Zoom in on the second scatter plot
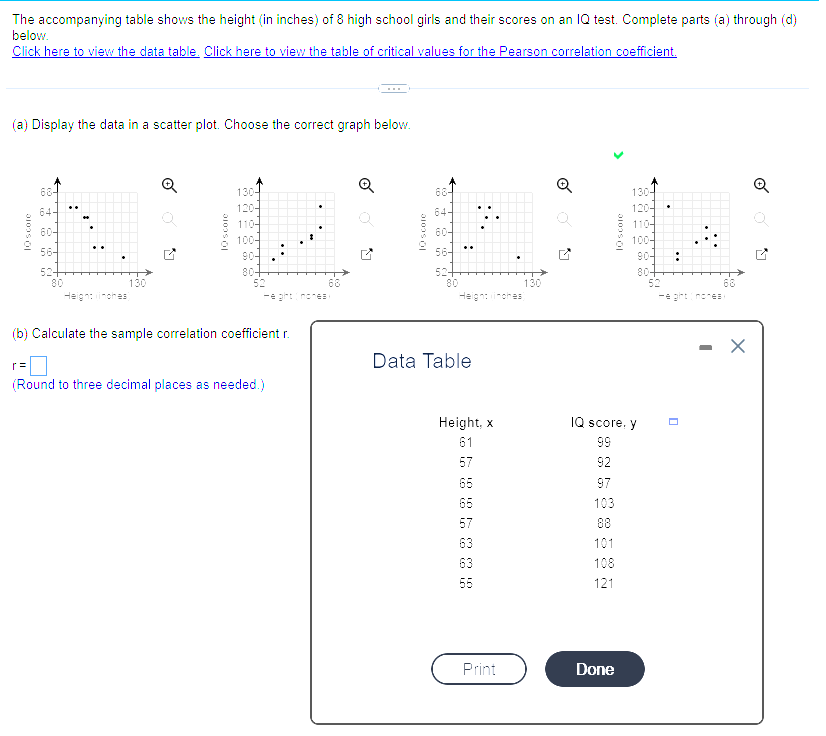The height and width of the screenshot is (736, 826). (x=366, y=186)
